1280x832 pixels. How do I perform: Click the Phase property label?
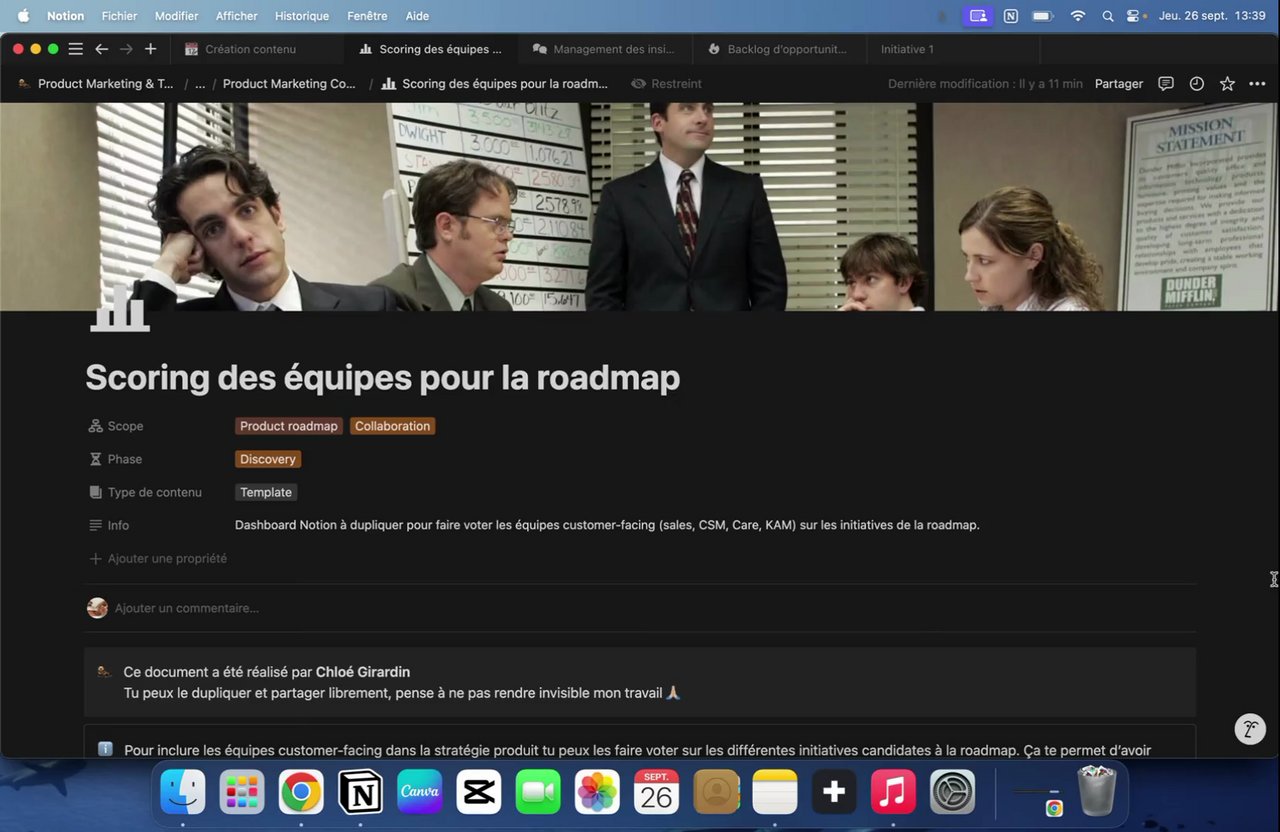[x=115, y=459]
